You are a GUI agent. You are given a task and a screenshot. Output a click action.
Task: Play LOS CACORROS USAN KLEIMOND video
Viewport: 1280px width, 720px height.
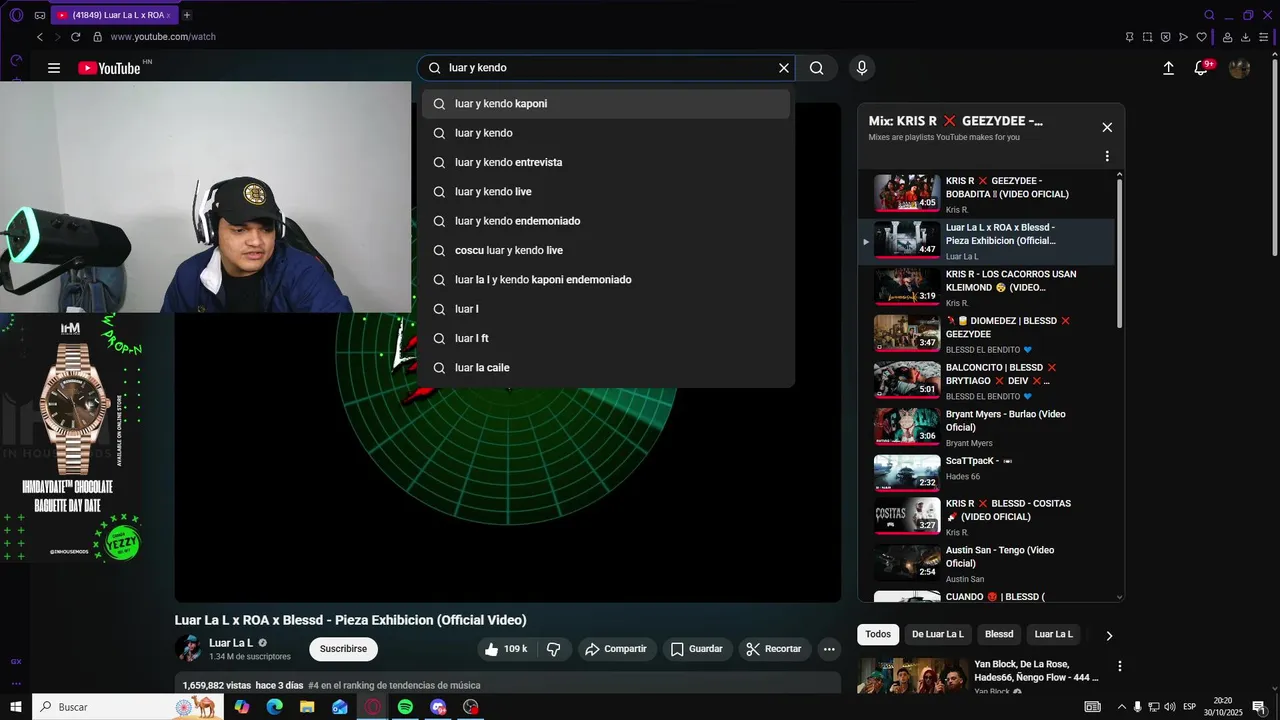[986, 287]
